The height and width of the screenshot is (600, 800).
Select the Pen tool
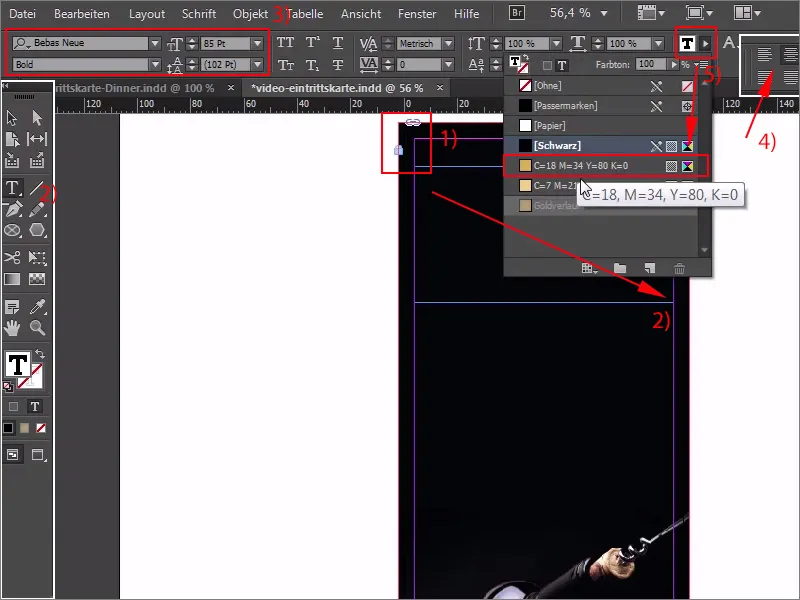point(13,209)
